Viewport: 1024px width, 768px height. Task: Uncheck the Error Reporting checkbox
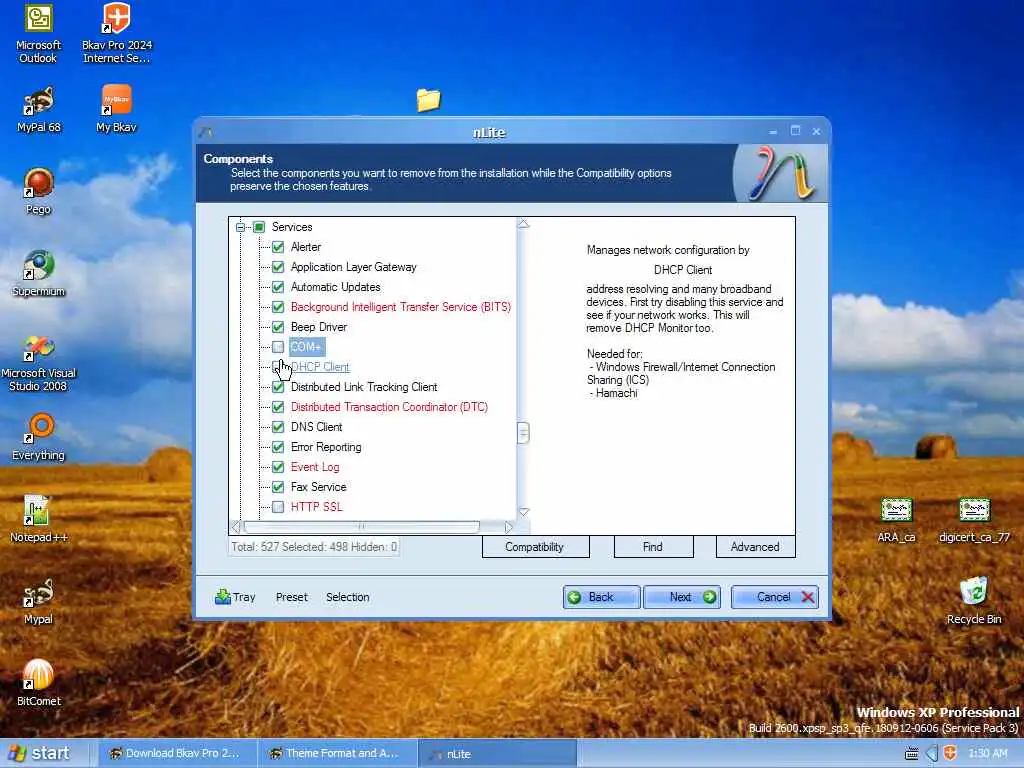[278, 447]
